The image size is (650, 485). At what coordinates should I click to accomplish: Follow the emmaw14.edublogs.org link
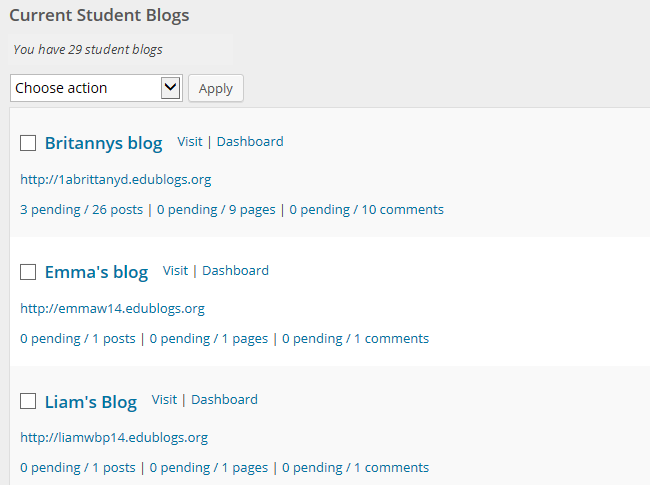pyautogui.click(x=112, y=309)
